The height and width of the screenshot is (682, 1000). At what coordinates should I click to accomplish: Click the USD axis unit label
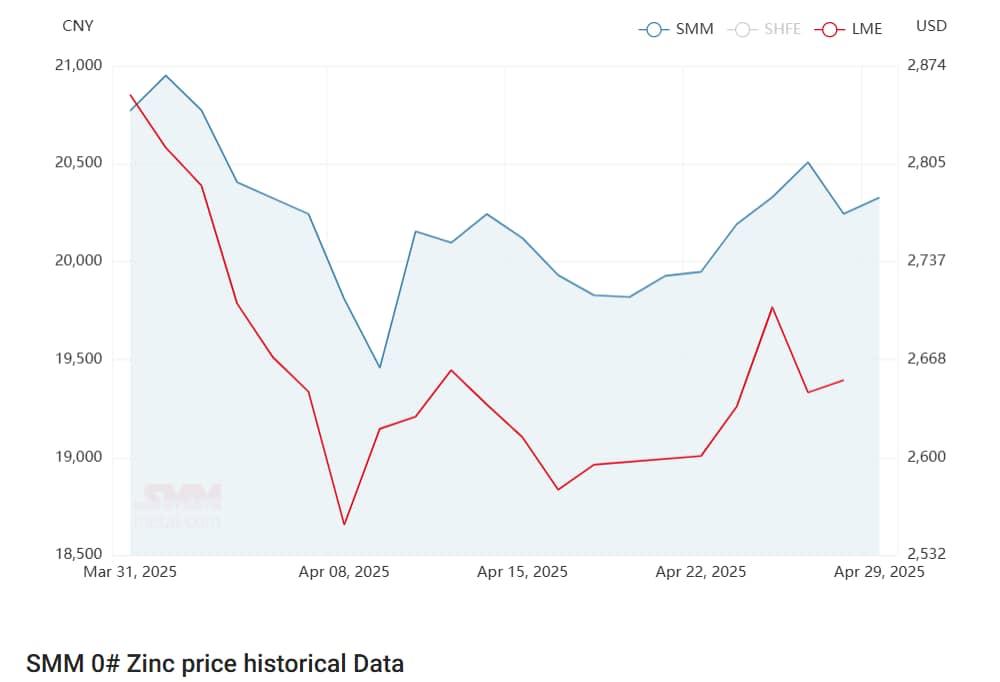pos(931,26)
